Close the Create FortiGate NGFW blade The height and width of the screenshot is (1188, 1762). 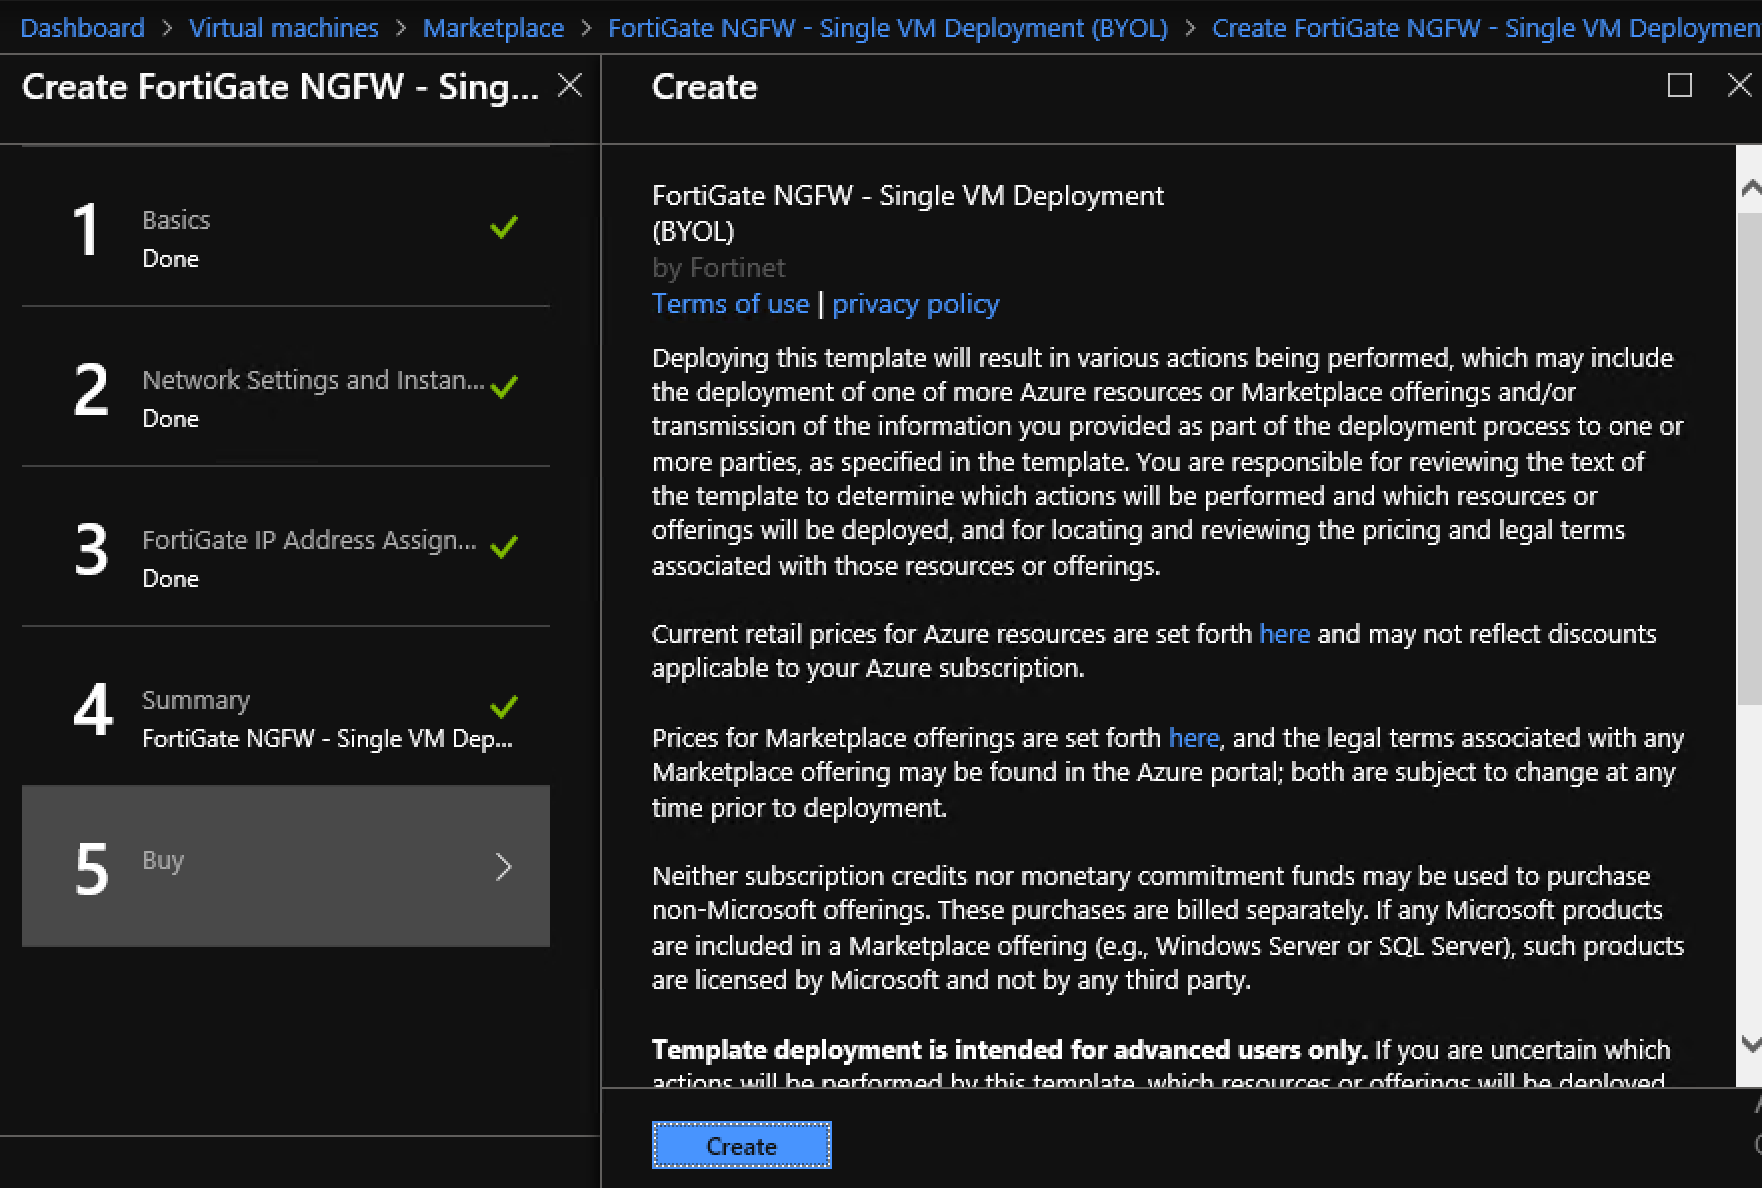570,85
